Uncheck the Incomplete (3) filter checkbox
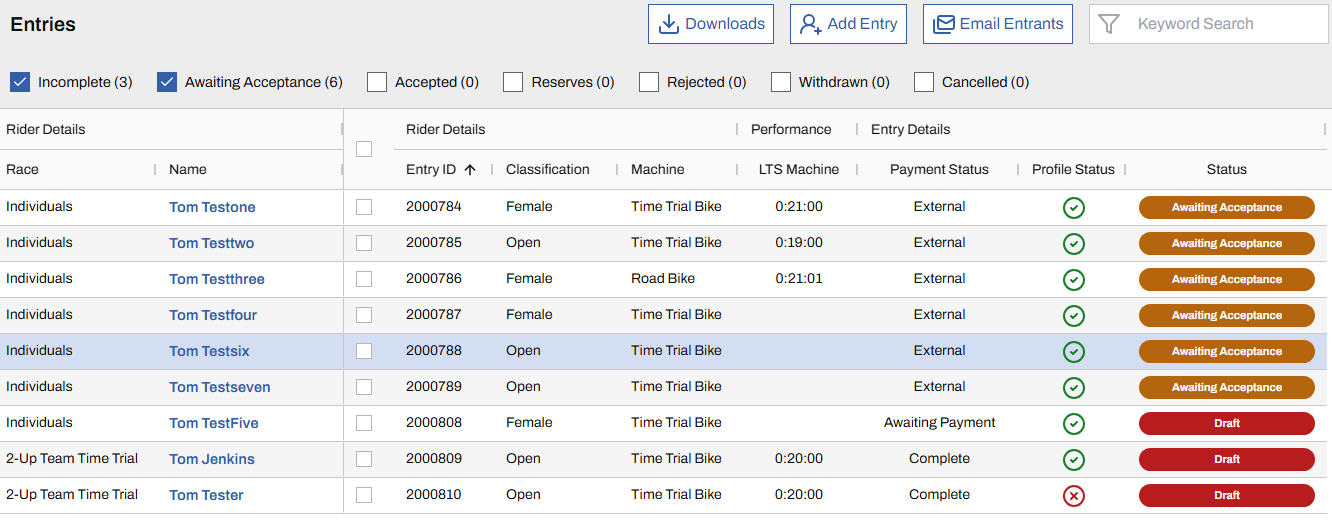The height and width of the screenshot is (520, 1332). pyautogui.click(x=20, y=82)
